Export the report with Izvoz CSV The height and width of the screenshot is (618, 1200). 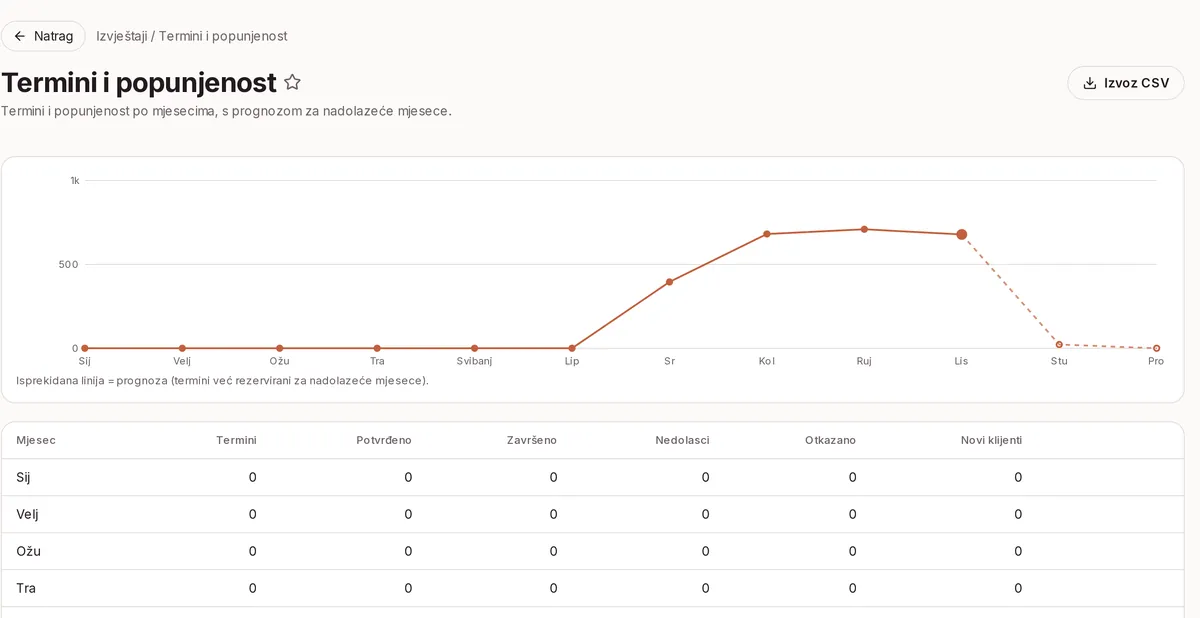click(x=1126, y=83)
